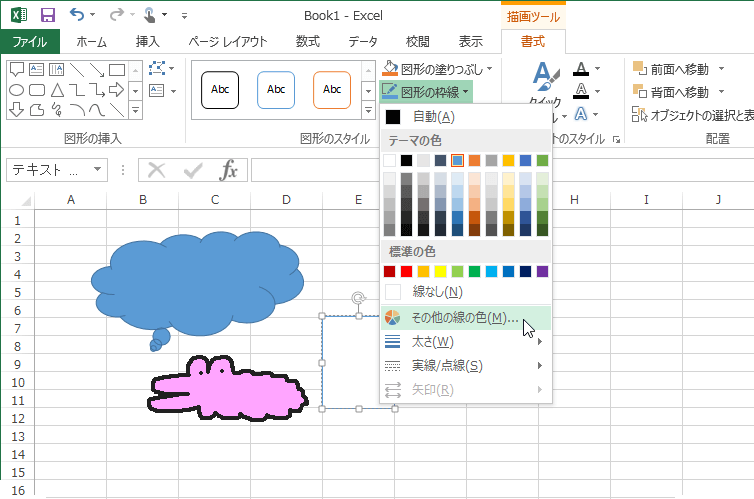
Task: Open the ファイル tab
Action: click(x=30, y=42)
